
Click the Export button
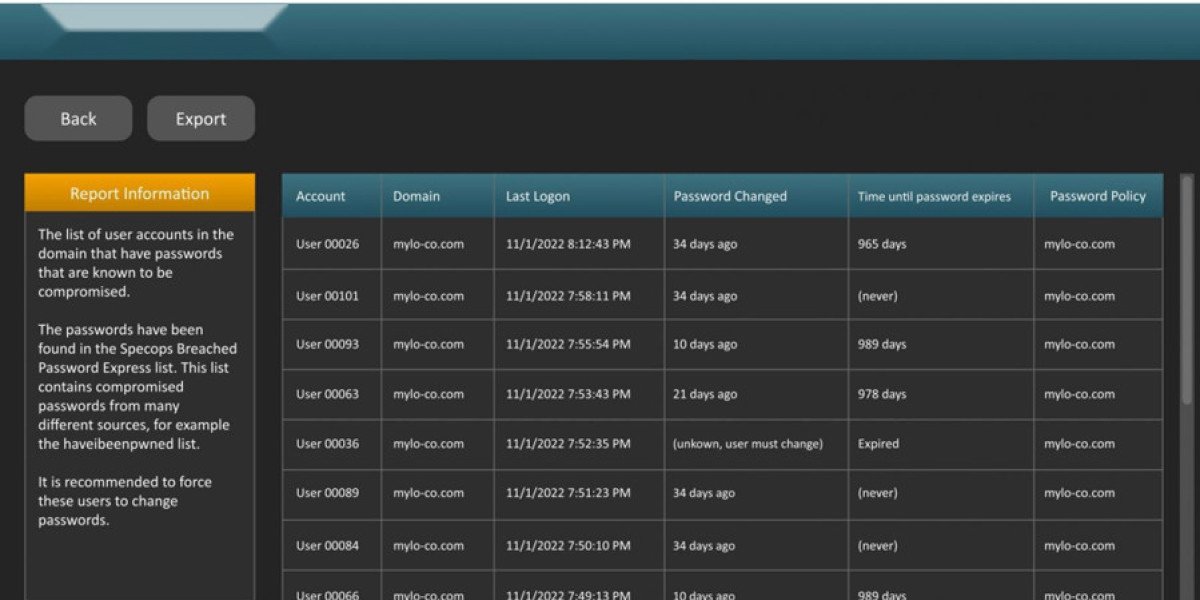point(200,118)
